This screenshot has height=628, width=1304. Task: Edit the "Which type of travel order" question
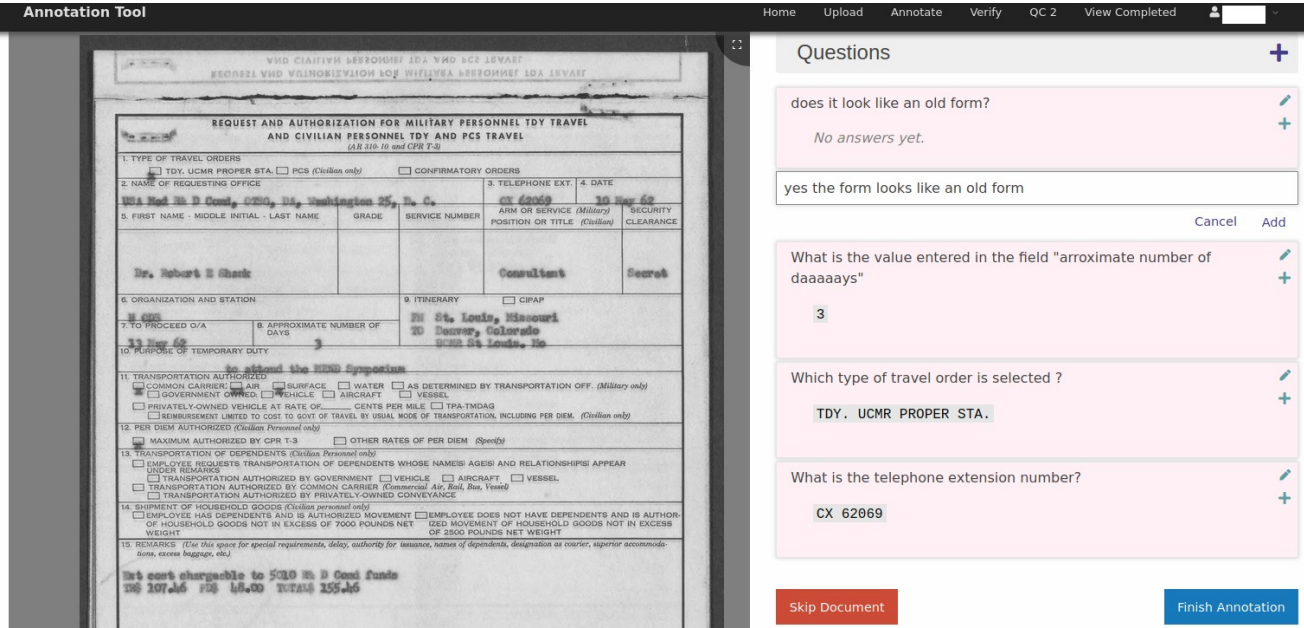(1285, 375)
